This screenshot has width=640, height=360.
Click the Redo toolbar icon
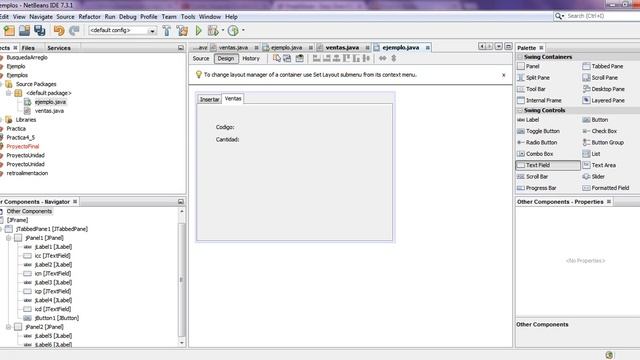[74, 31]
